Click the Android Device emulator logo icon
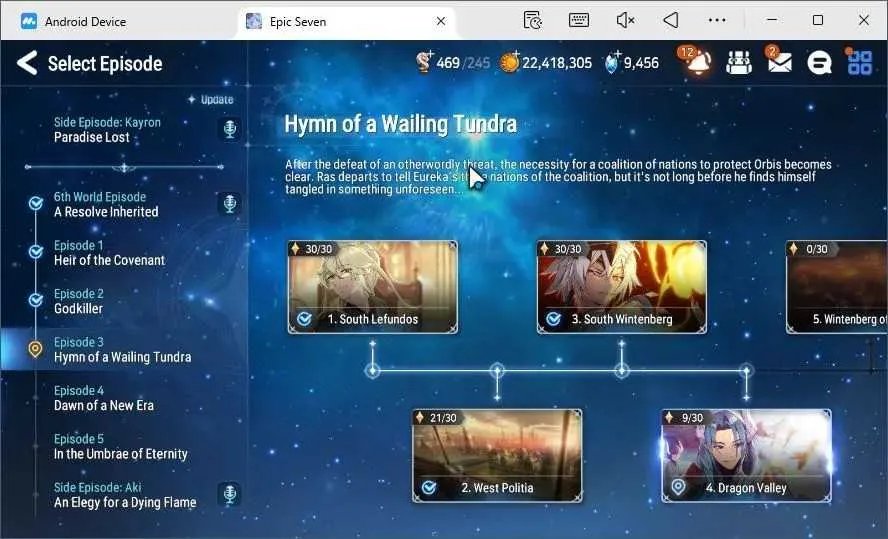 tap(29, 22)
